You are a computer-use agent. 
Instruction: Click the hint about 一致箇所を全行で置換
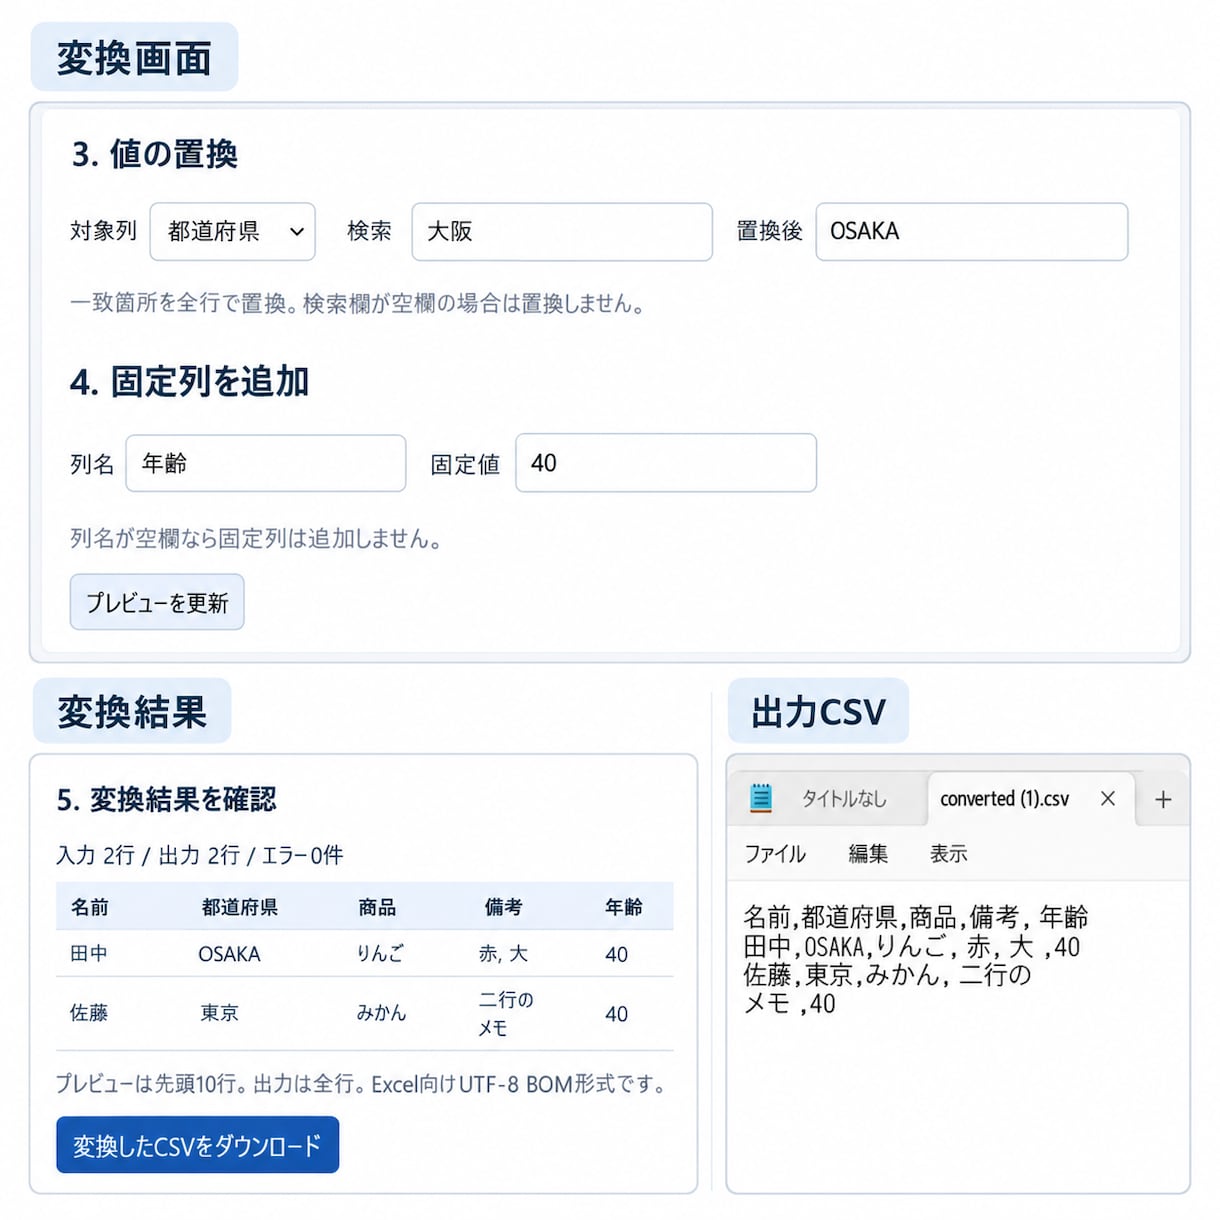coord(358,304)
